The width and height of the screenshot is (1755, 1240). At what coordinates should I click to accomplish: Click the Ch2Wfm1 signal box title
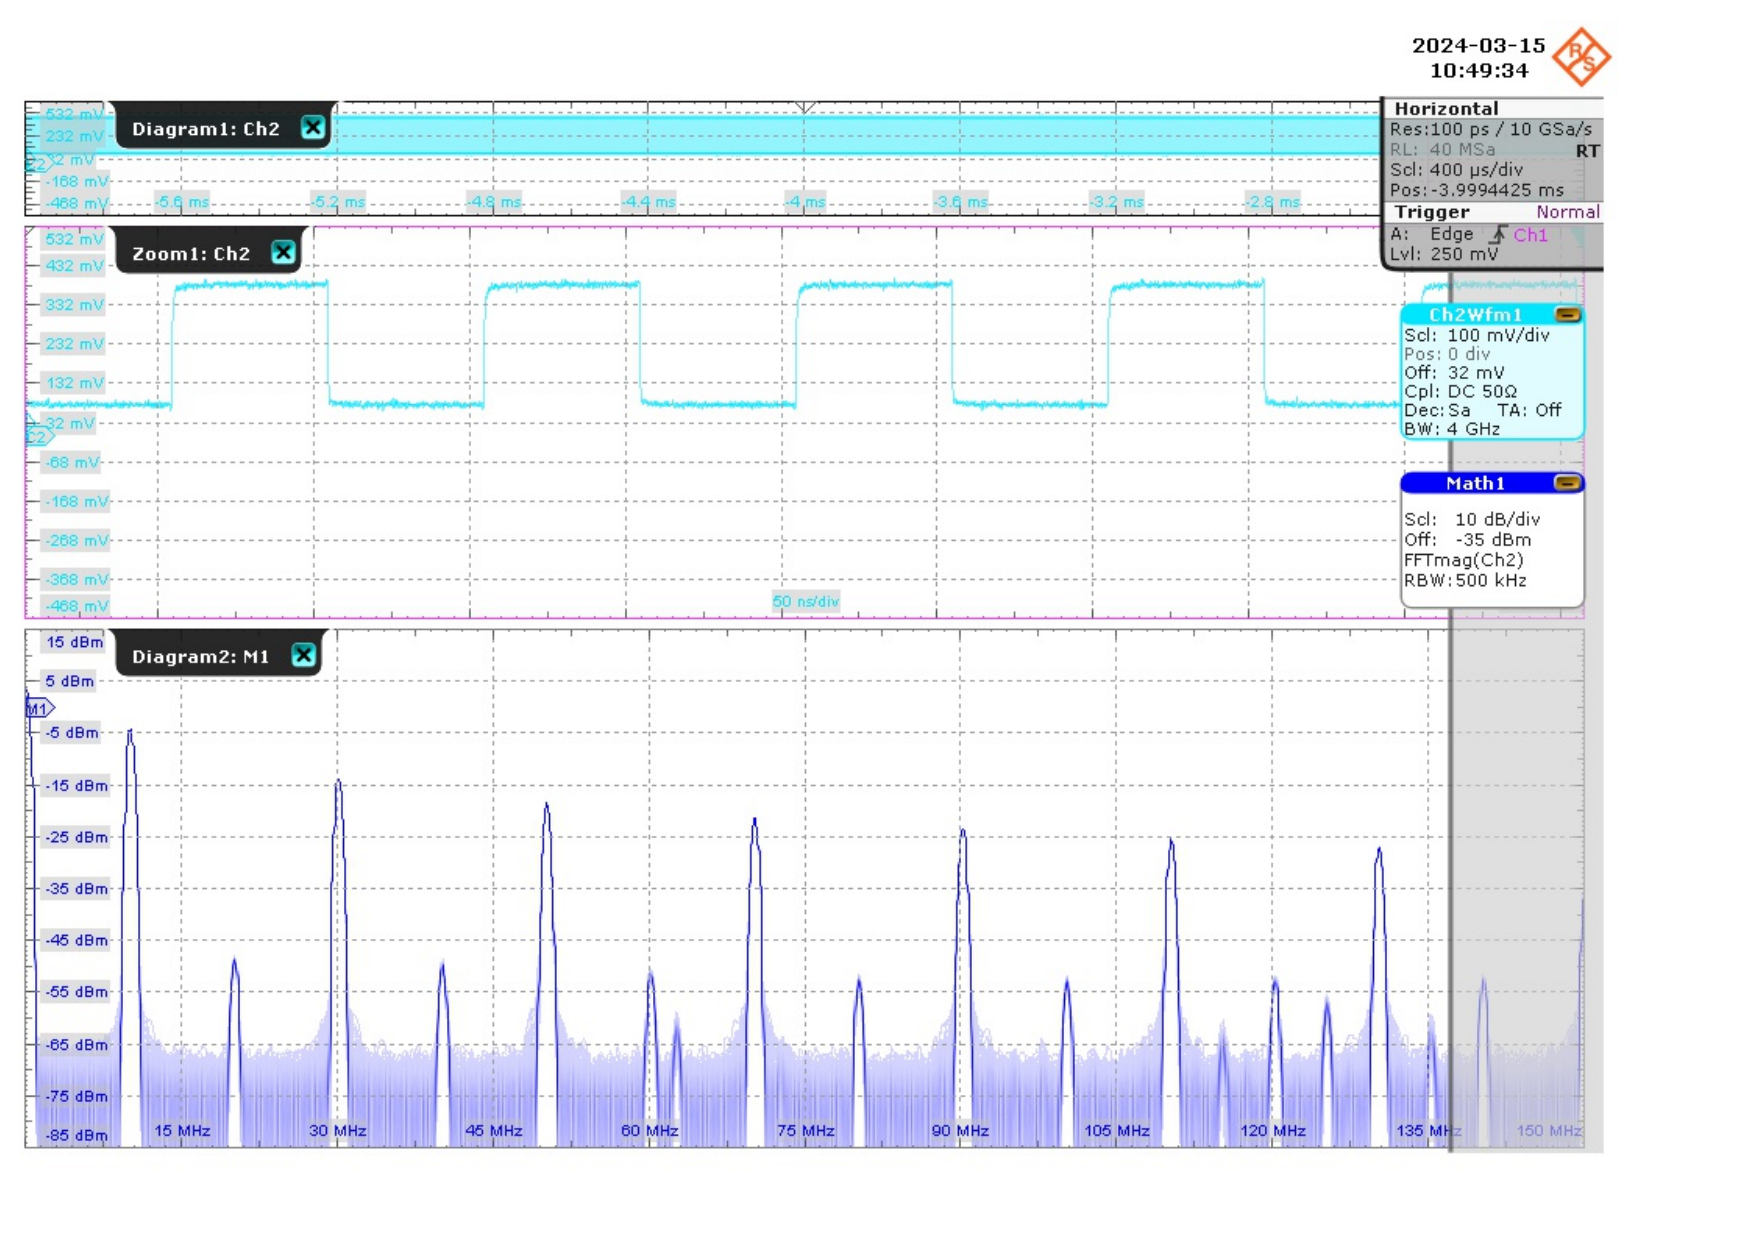(1474, 315)
